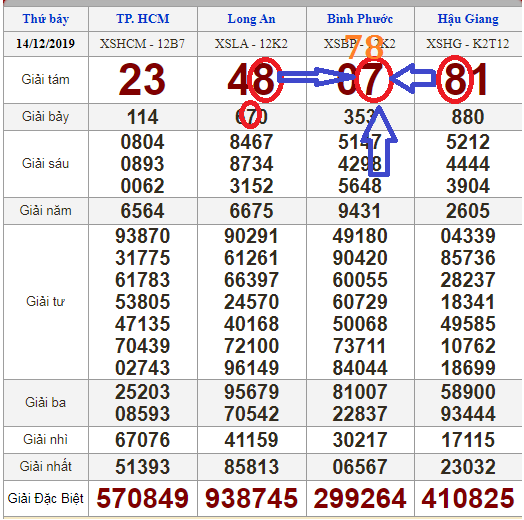Open the Hậu Giang header link
This screenshot has height=520, width=524.
468,19
